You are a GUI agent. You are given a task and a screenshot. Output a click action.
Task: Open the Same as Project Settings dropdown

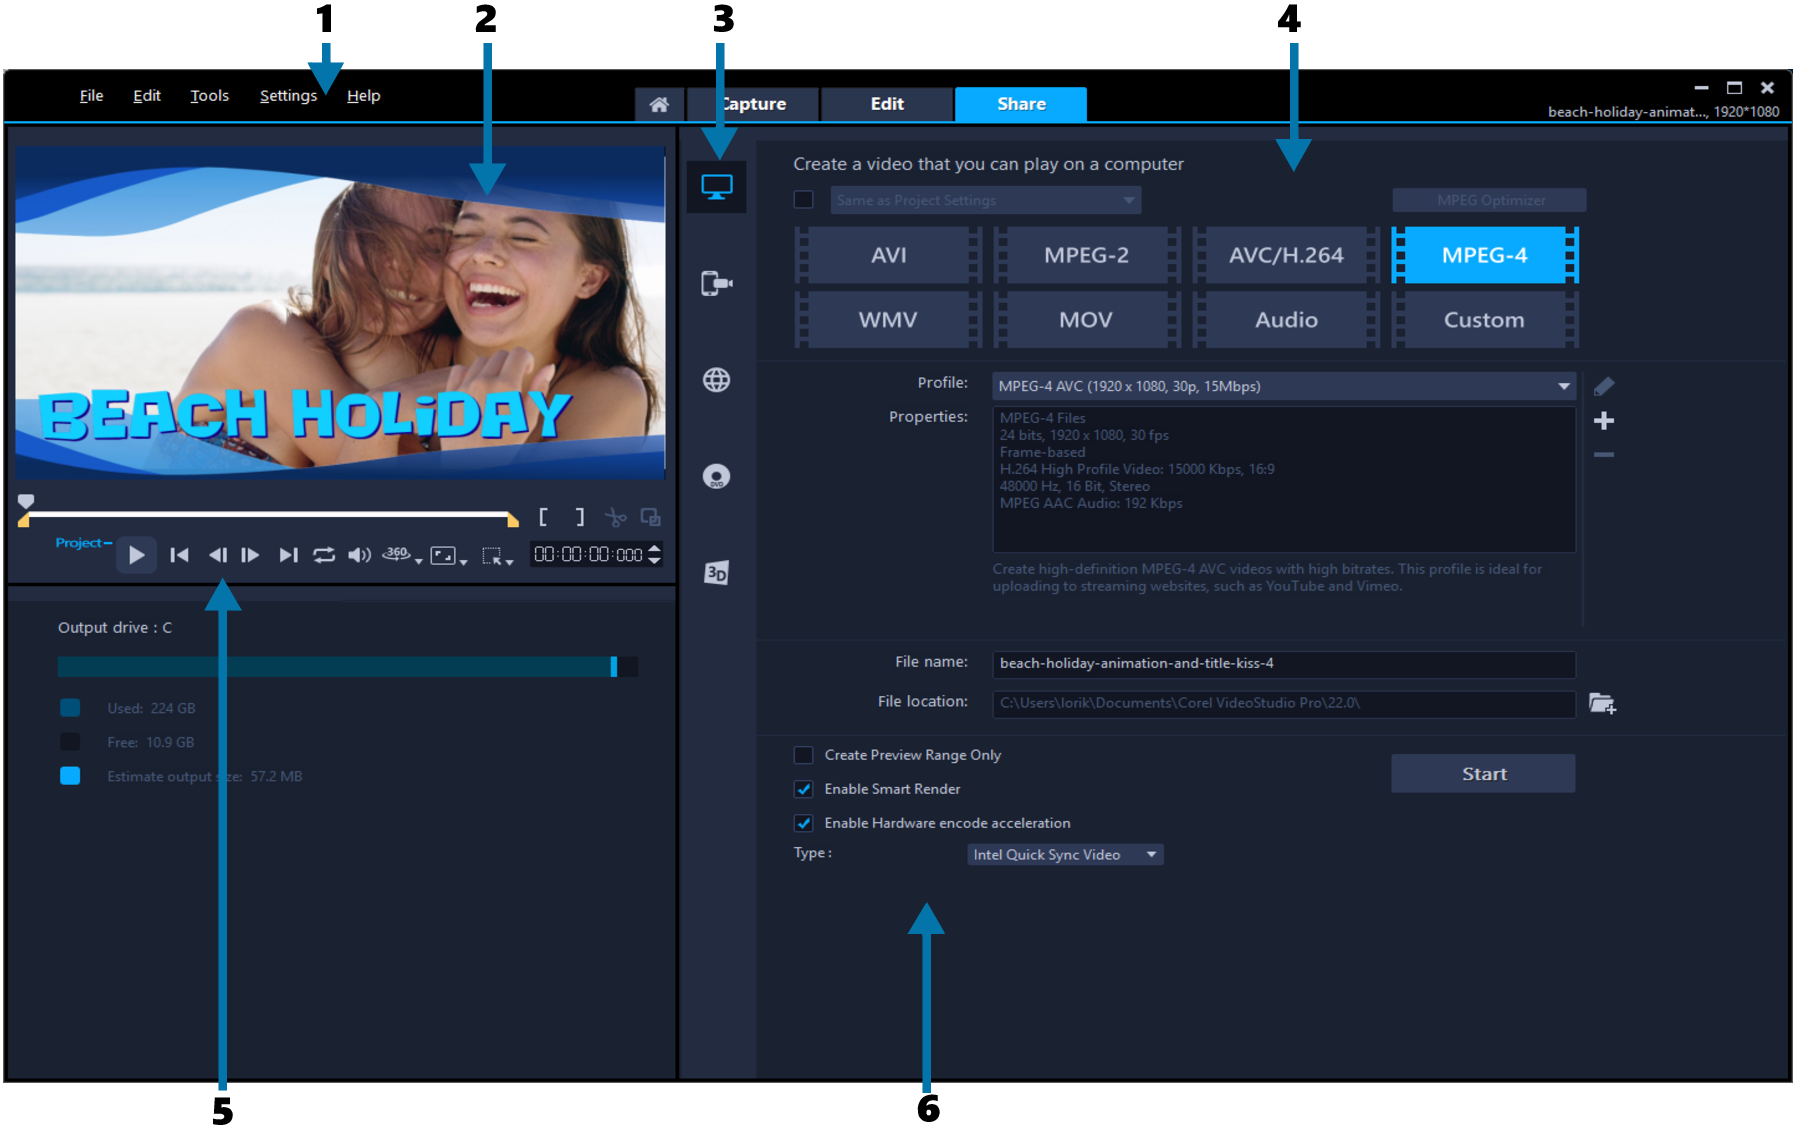pyautogui.click(x=984, y=200)
